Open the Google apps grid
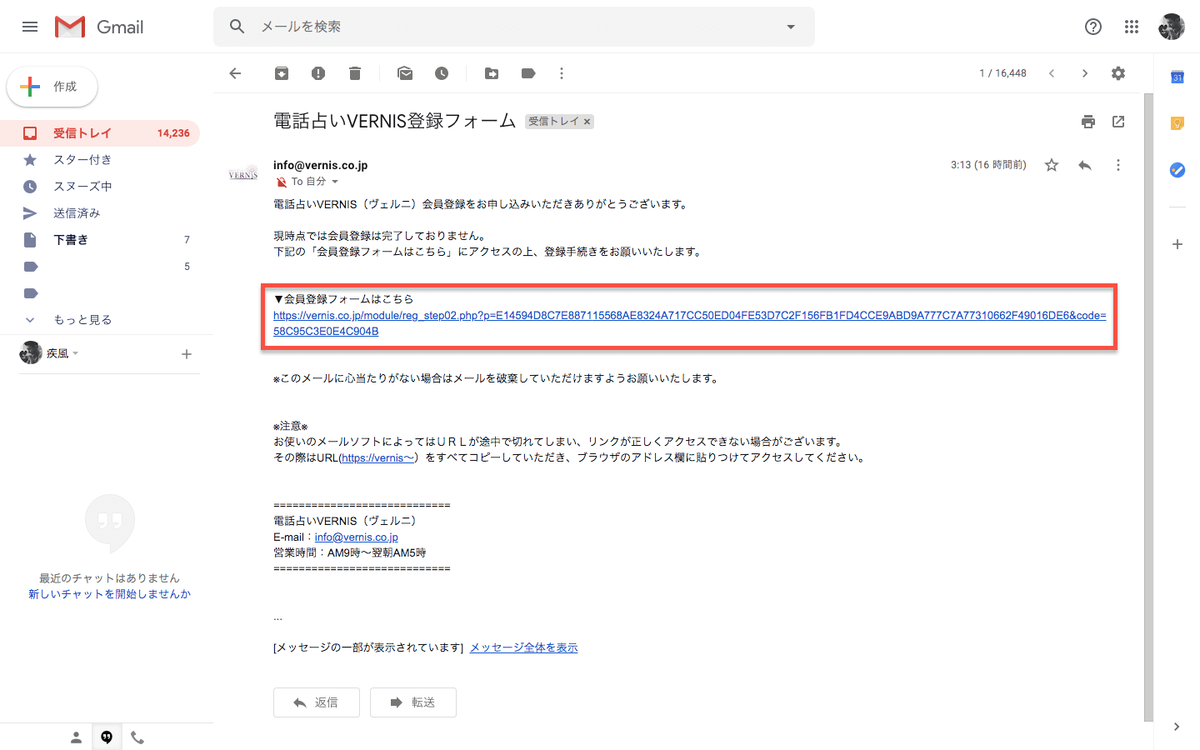 [x=1132, y=27]
